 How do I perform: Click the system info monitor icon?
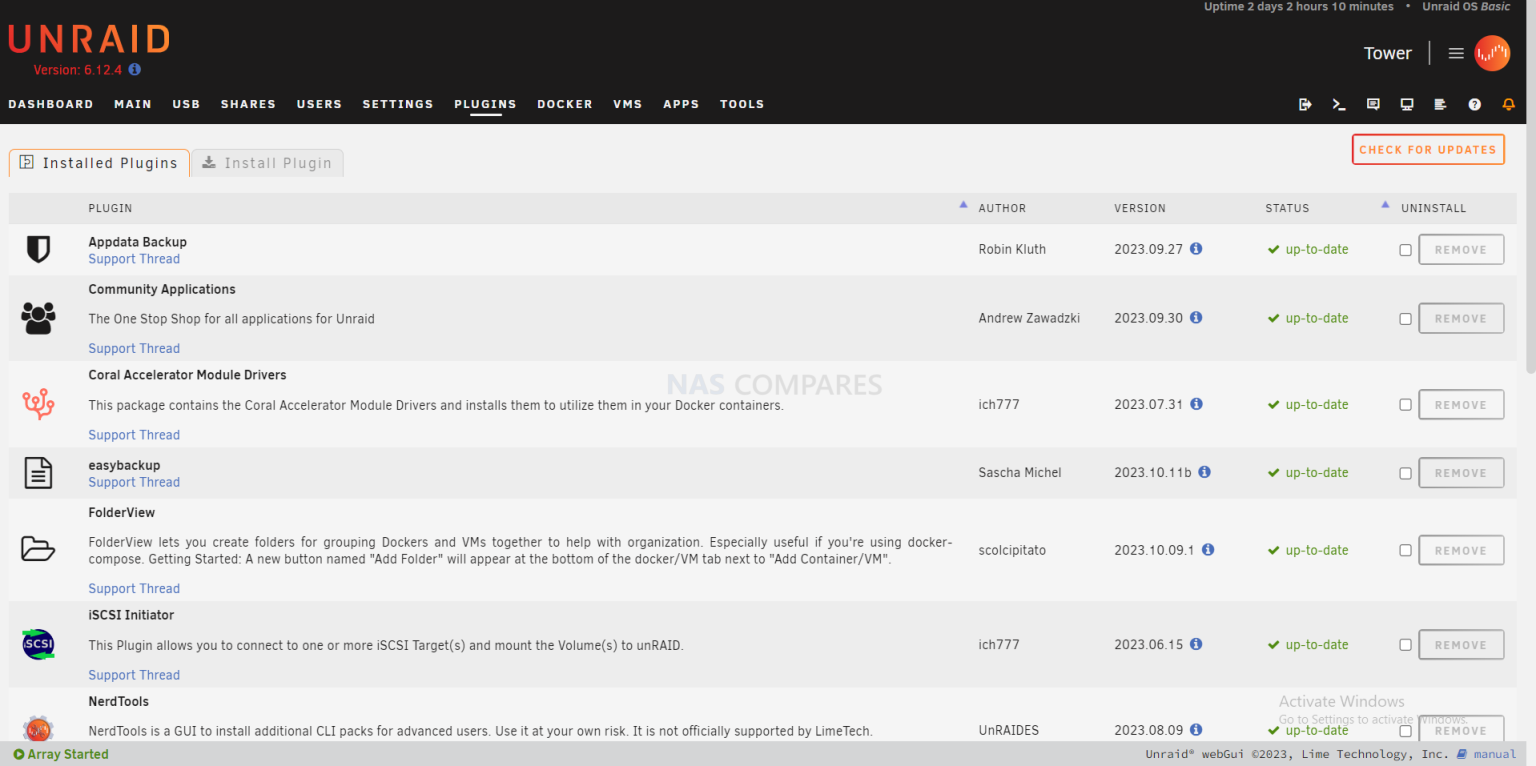(x=1407, y=104)
